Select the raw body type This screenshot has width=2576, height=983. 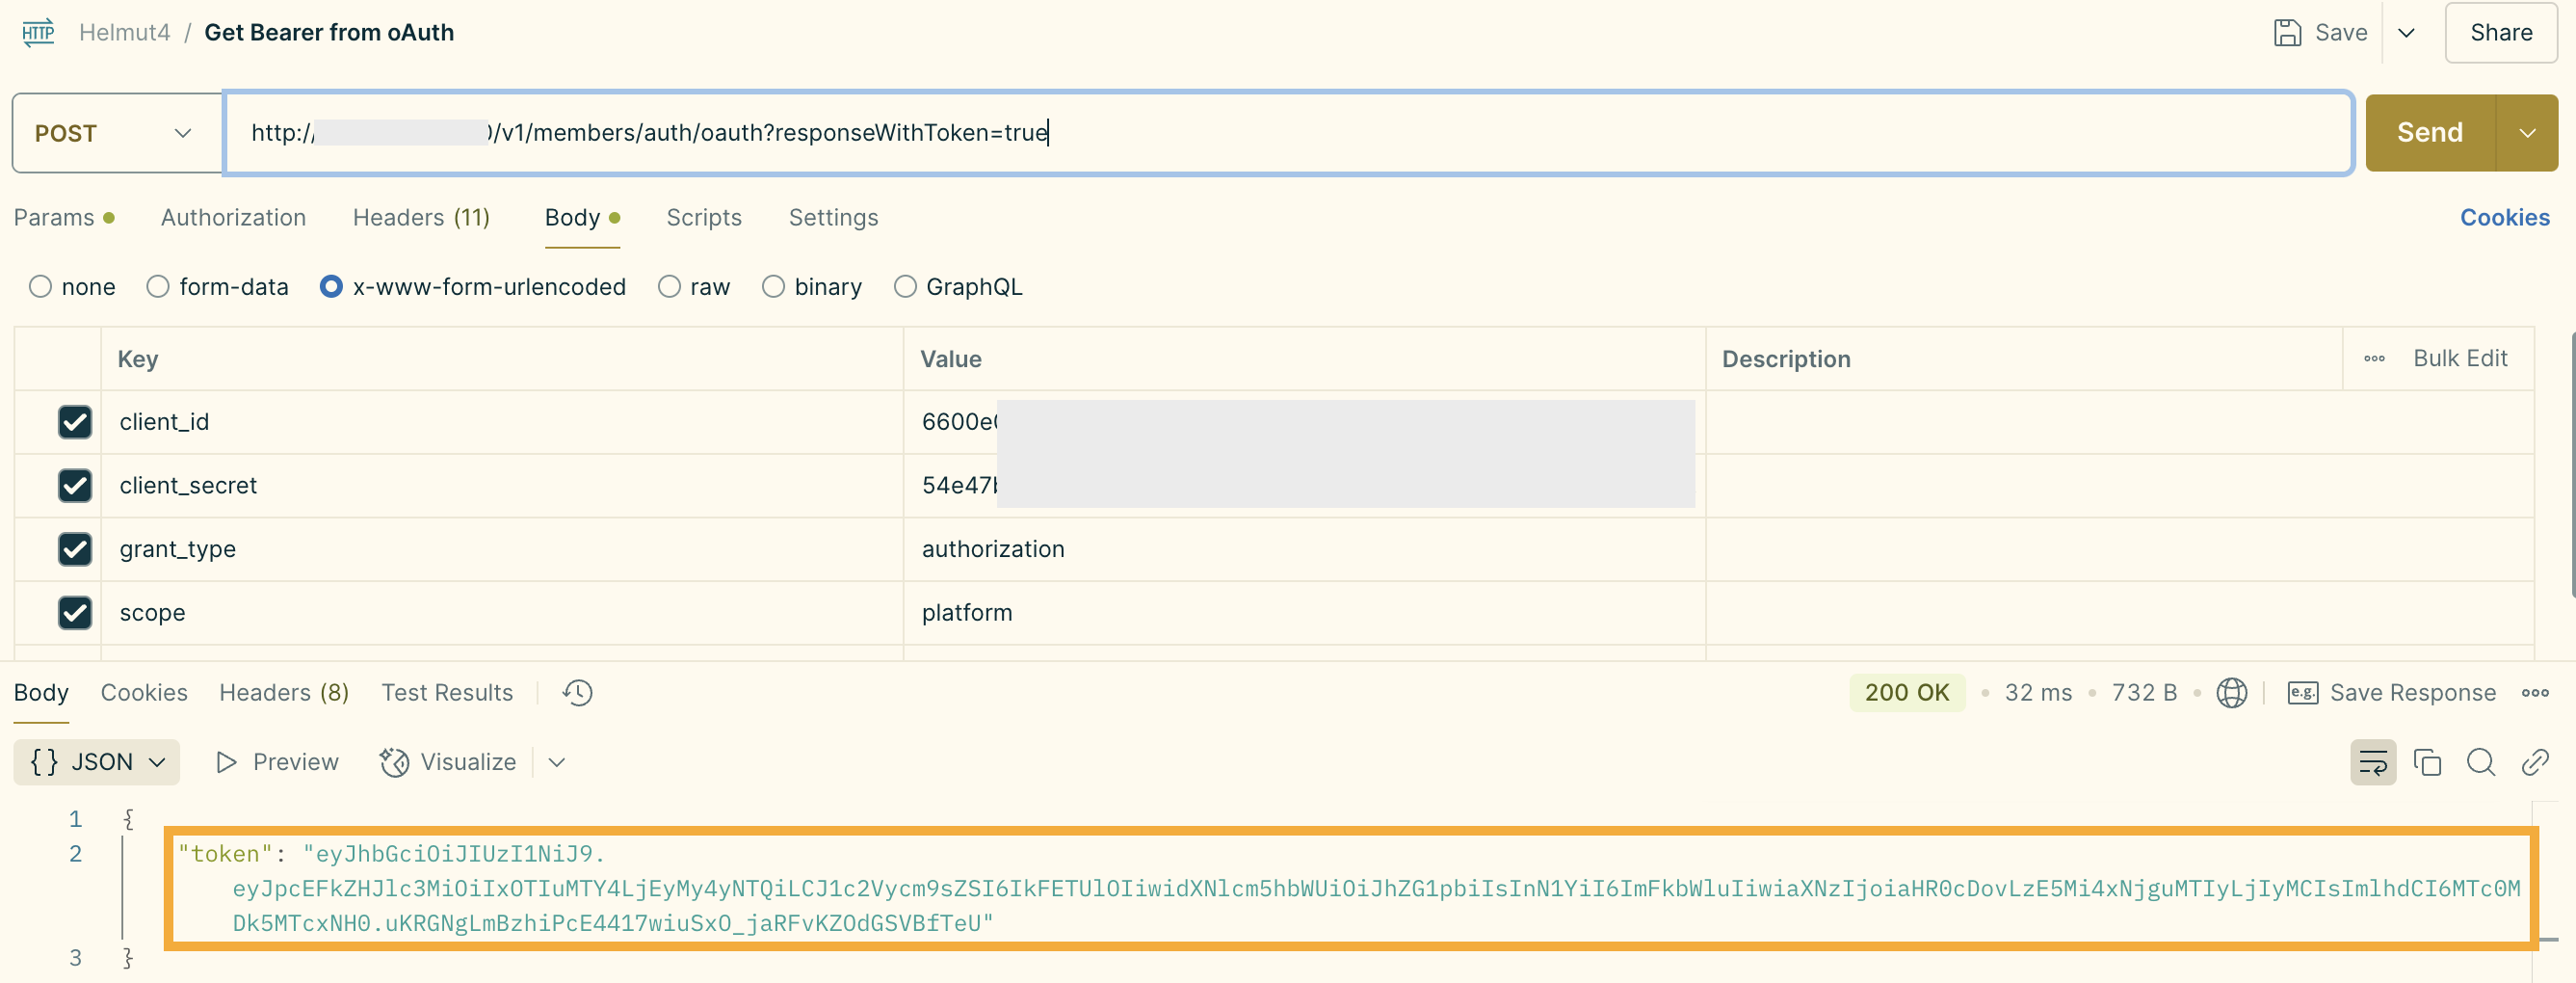(669, 287)
